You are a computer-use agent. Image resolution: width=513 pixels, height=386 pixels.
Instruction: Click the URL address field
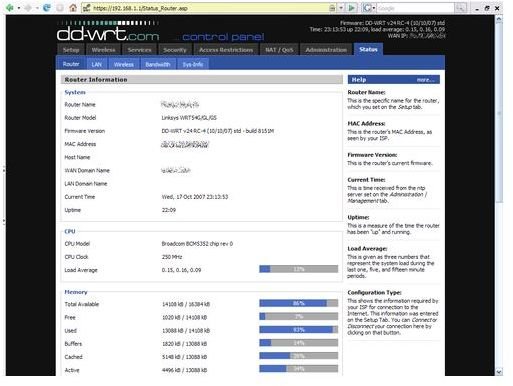210,8
